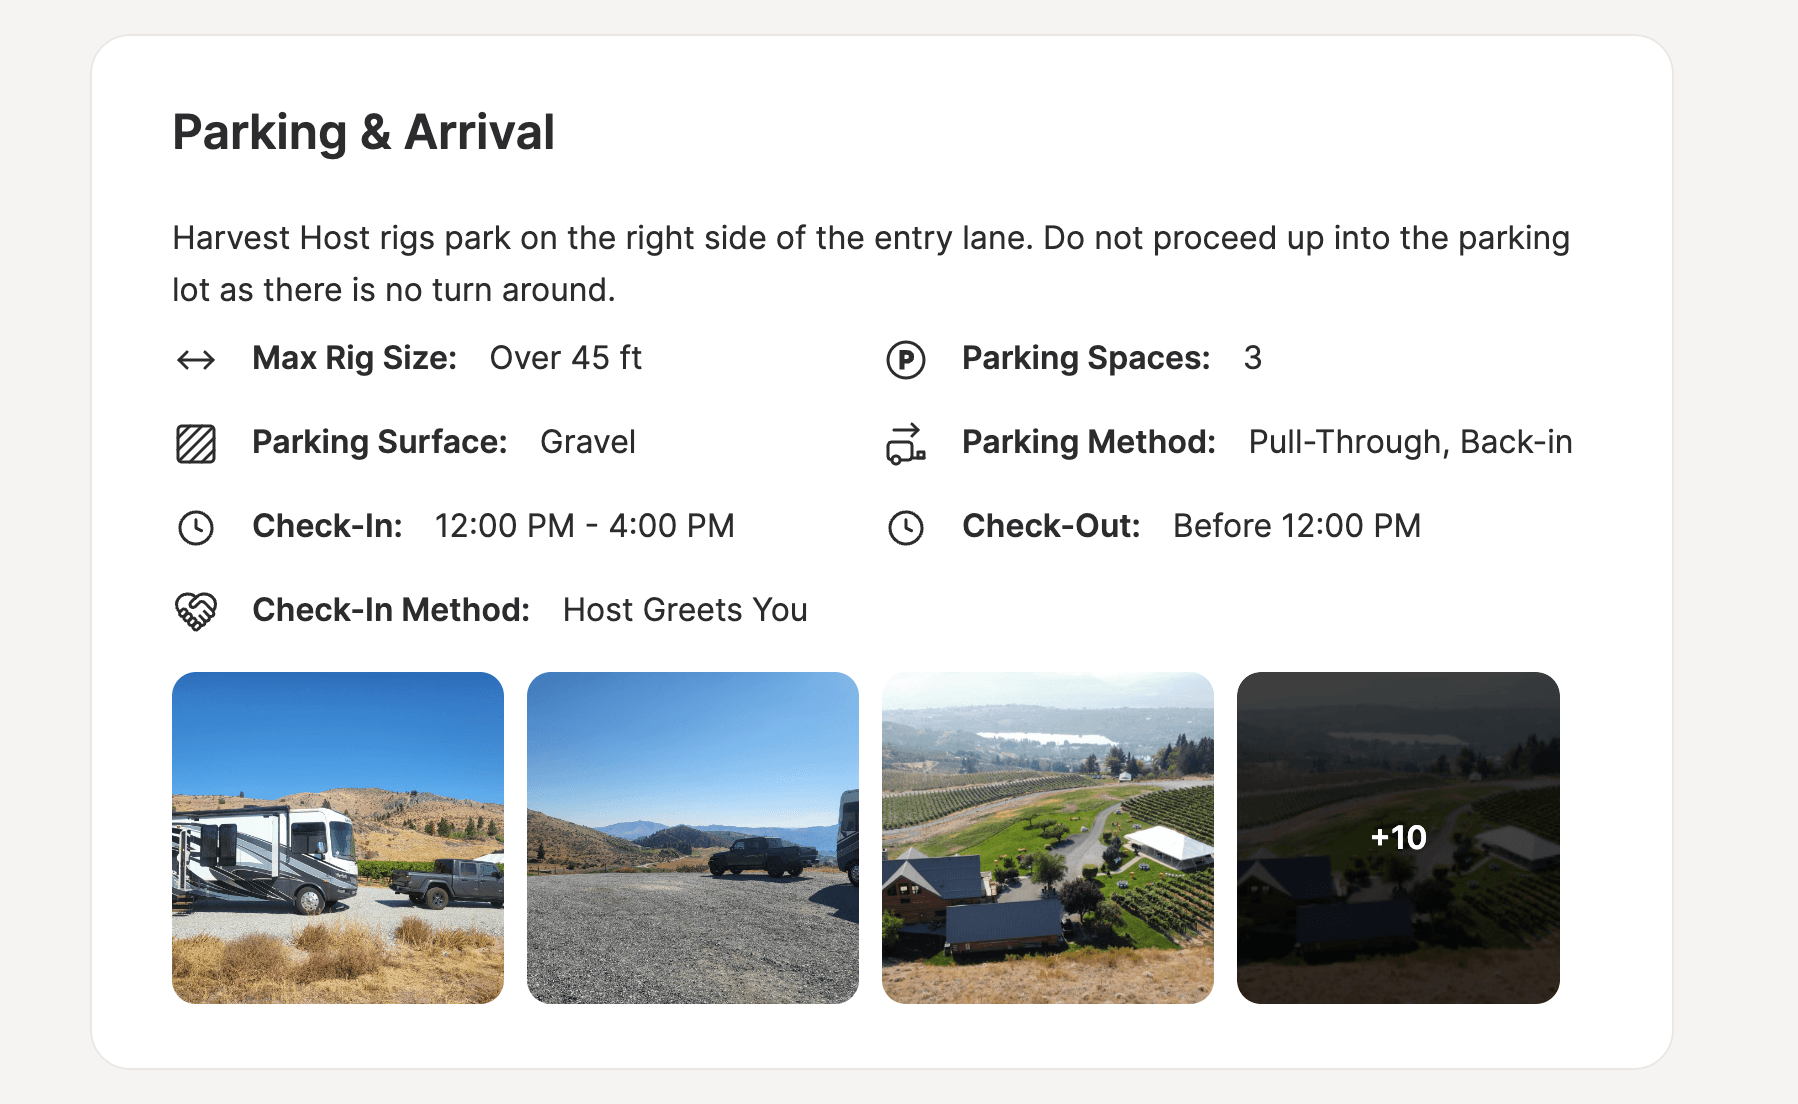This screenshot has height=1104, width=1798.
Task: Click the parking instructions description paragraph
Action: (x=871, y=264)
